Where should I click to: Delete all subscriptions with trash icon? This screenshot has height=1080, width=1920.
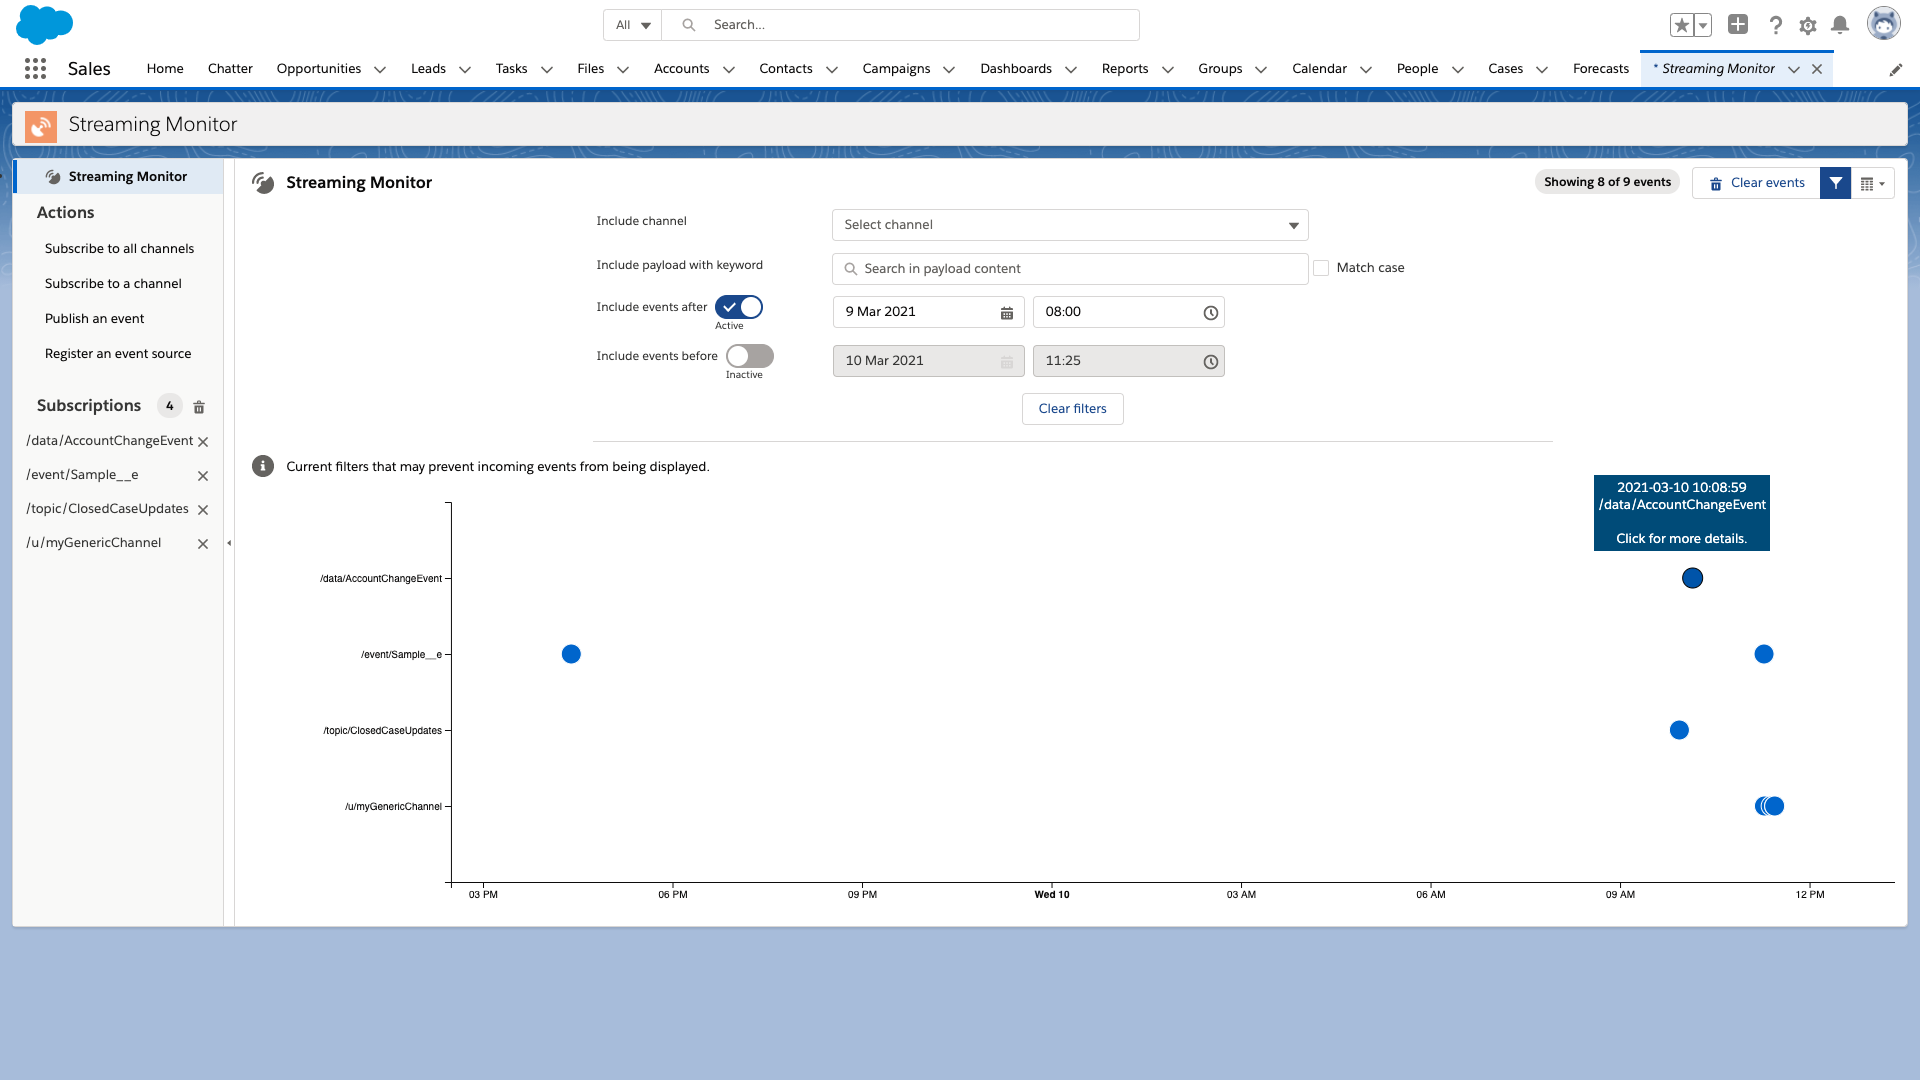pos(199,407)
